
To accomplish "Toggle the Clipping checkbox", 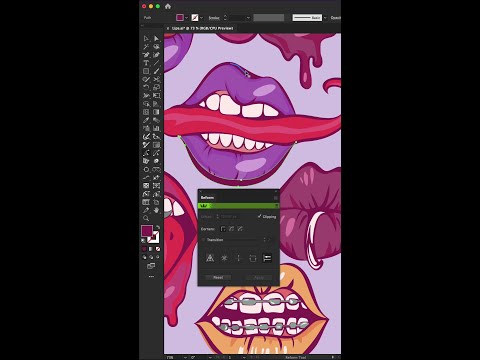I will point(259,216).
